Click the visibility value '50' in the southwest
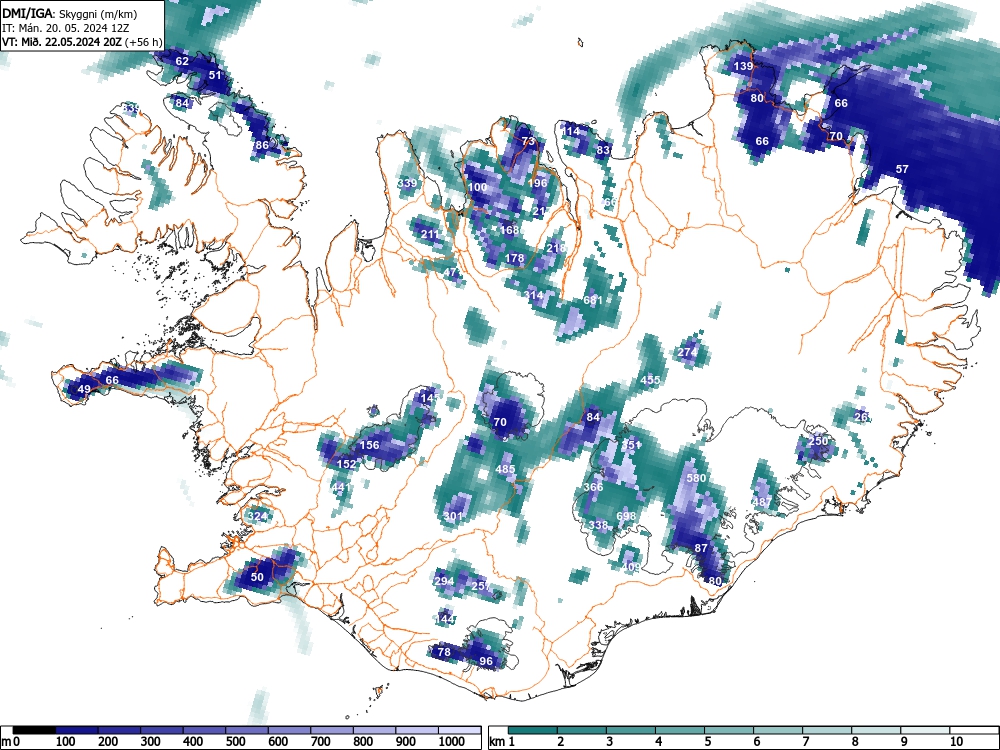 coord(257,577)
